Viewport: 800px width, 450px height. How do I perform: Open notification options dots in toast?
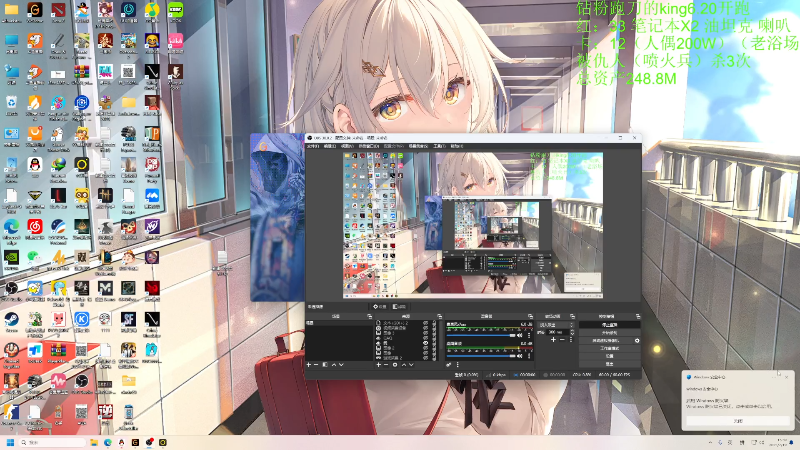click(774, 377)
